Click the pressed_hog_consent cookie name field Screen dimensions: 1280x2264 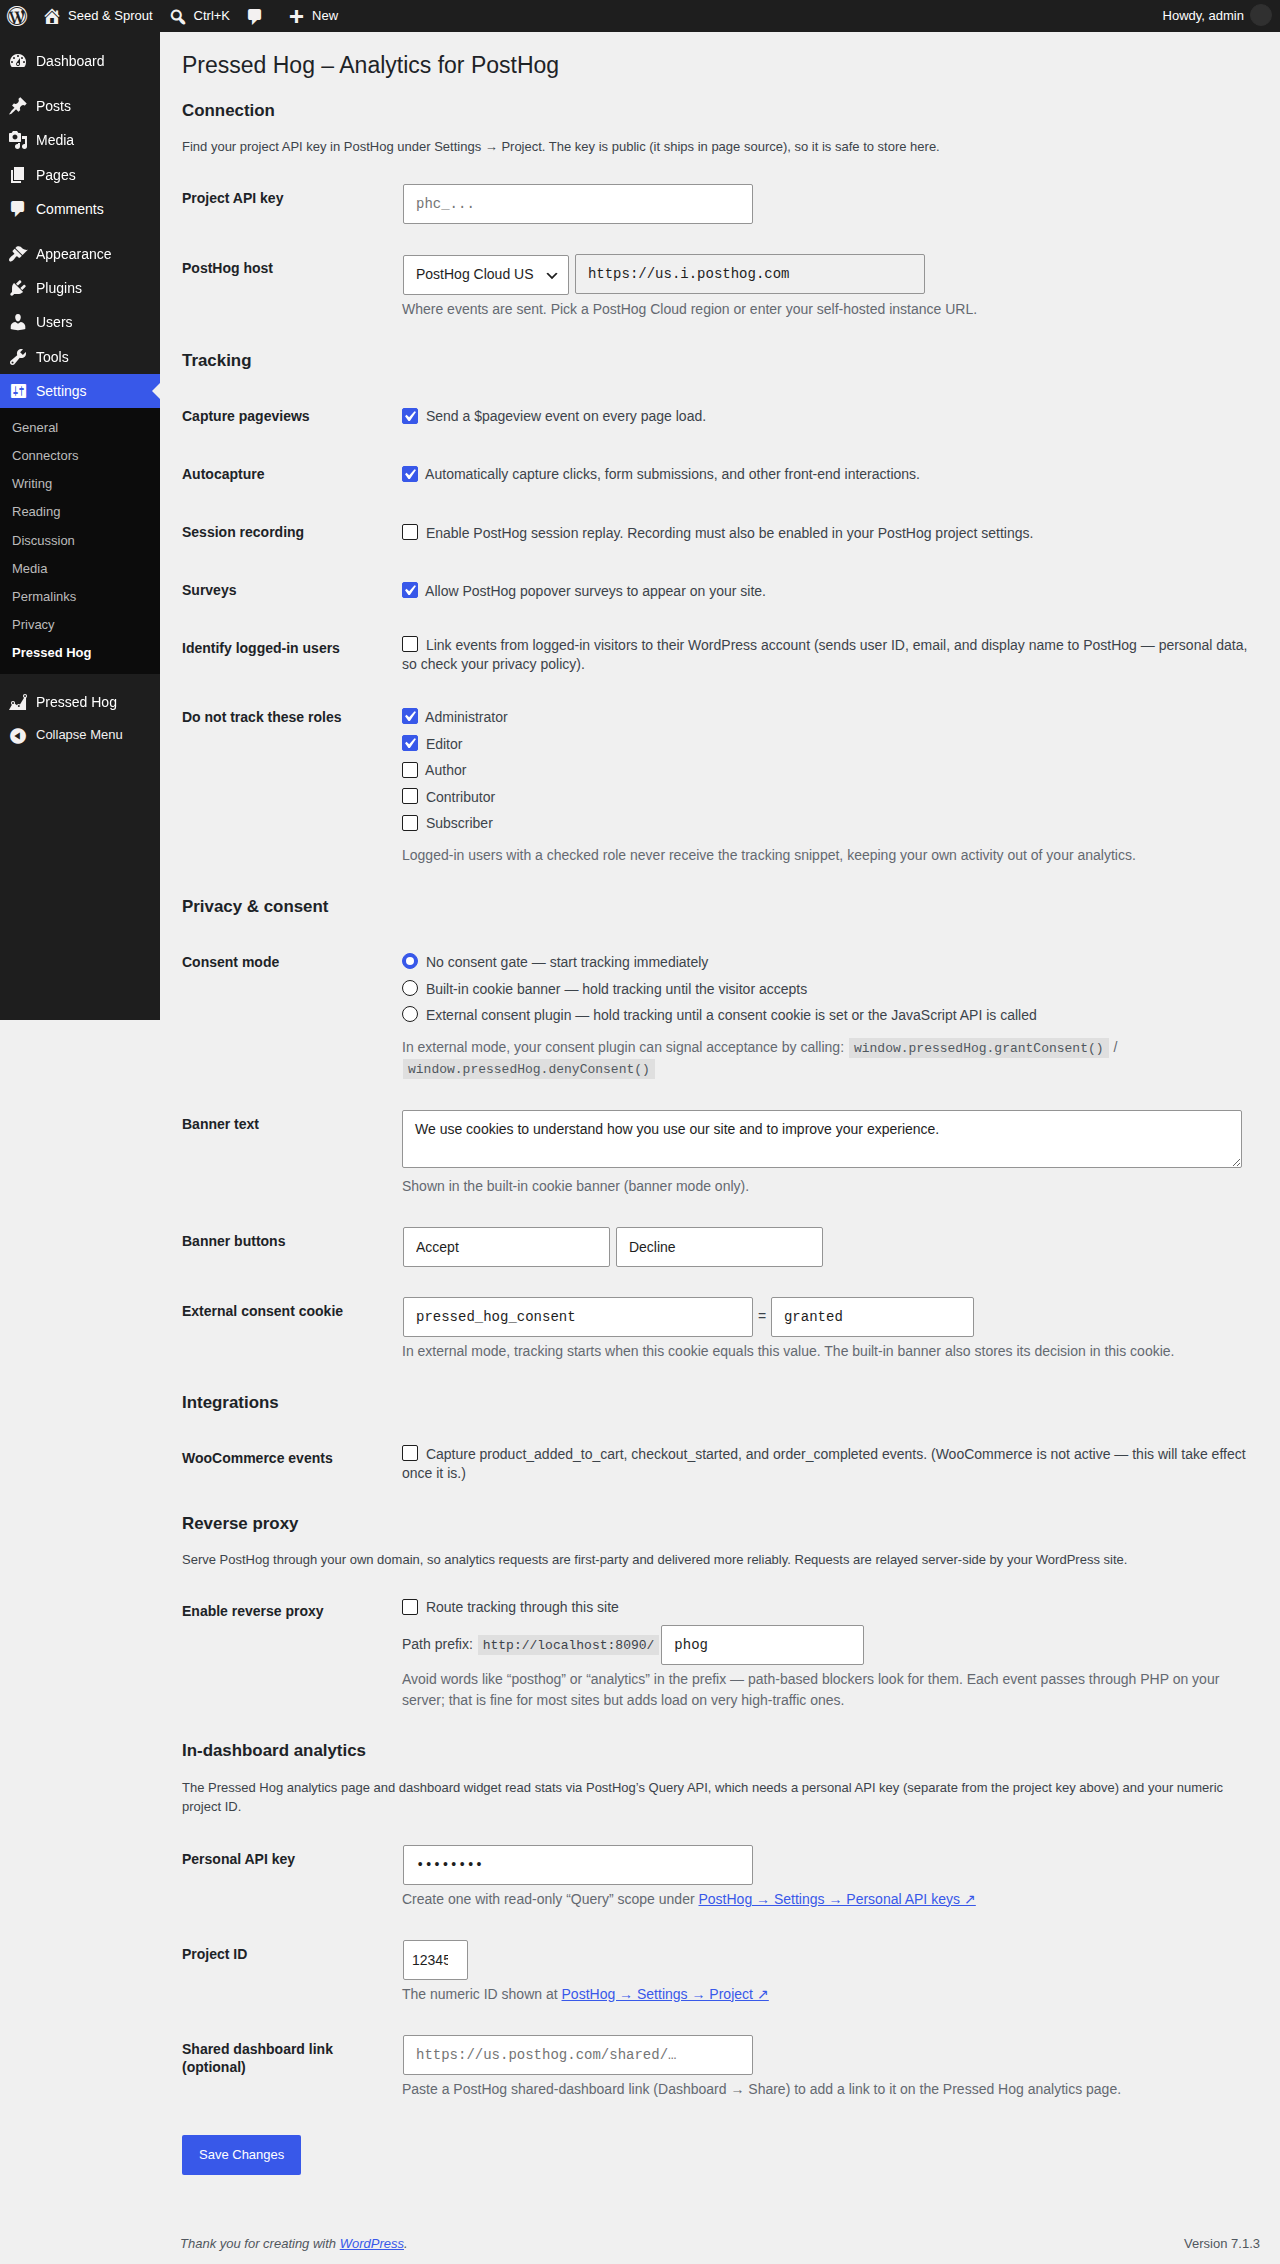pos(578,1317)
